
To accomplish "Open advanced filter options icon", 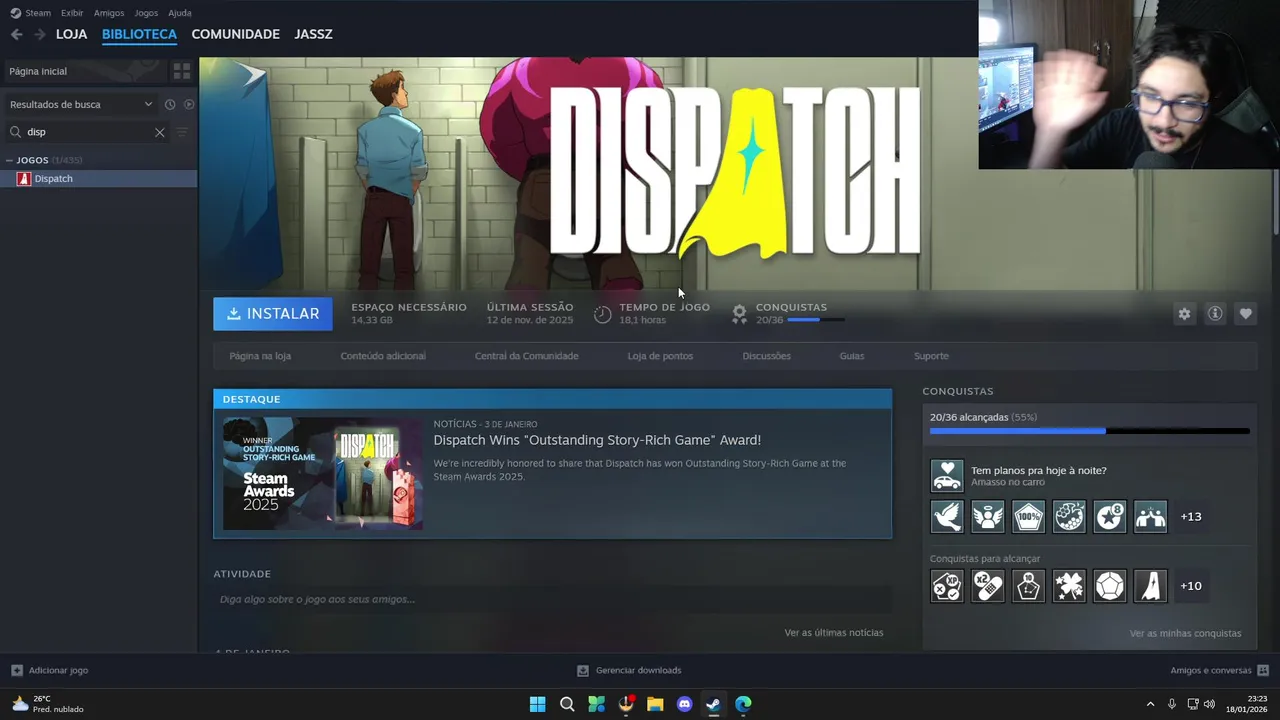I will pyautogui.click(x=182, y=132).
